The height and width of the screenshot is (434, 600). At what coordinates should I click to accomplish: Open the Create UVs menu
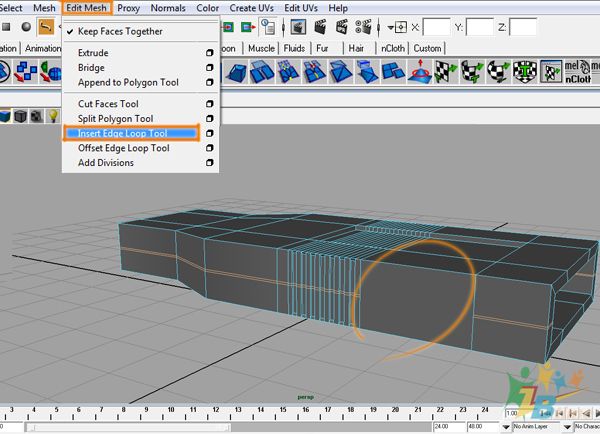pos(251,8)
